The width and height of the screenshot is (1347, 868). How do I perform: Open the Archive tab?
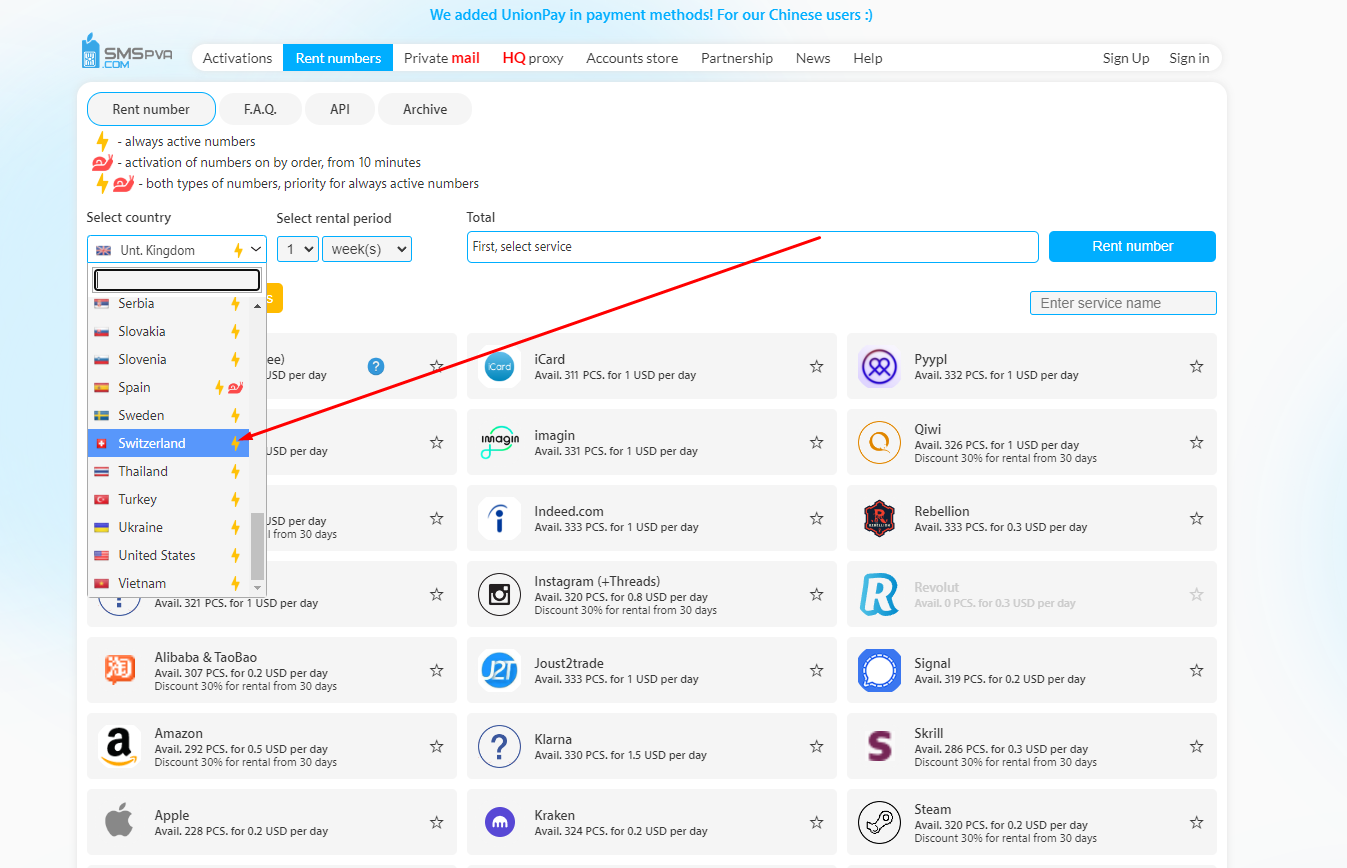point(425,109)
